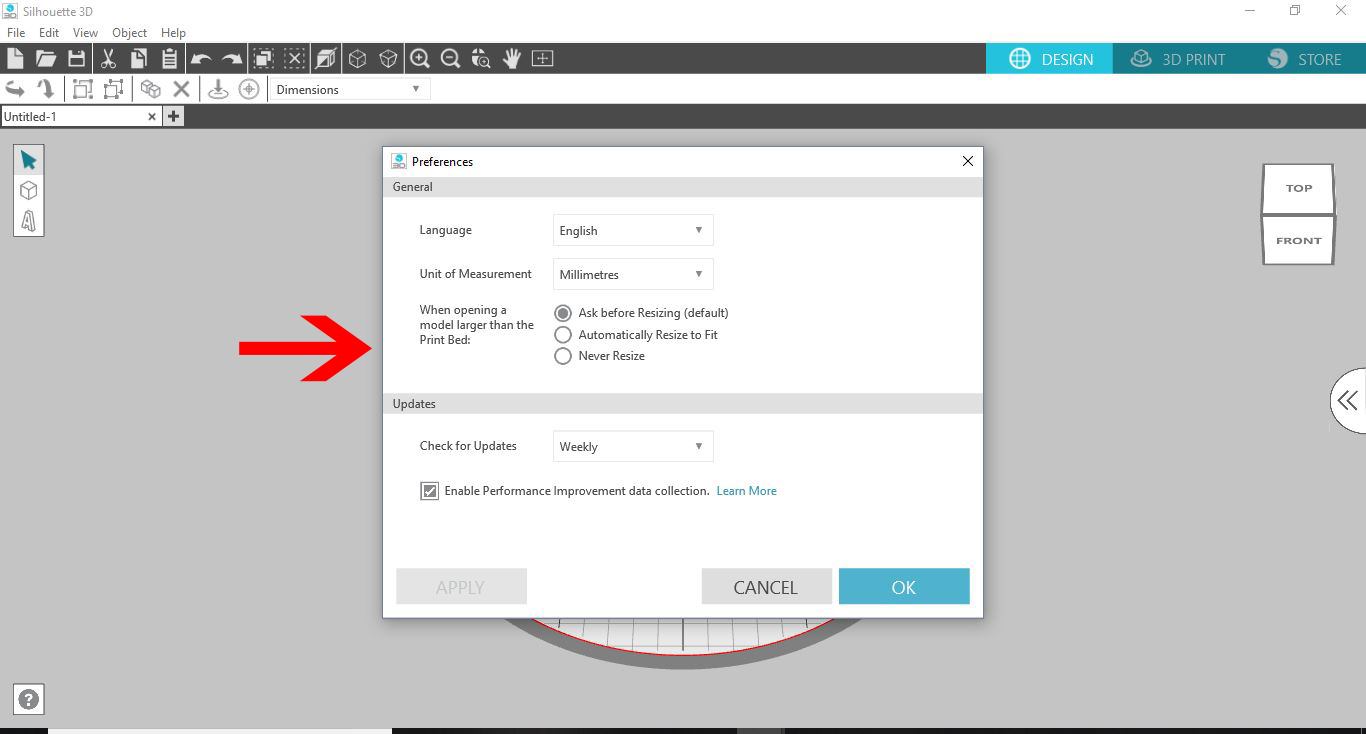1366x734 pixels.
Task: Open the View menu
Action: [85, 33]
